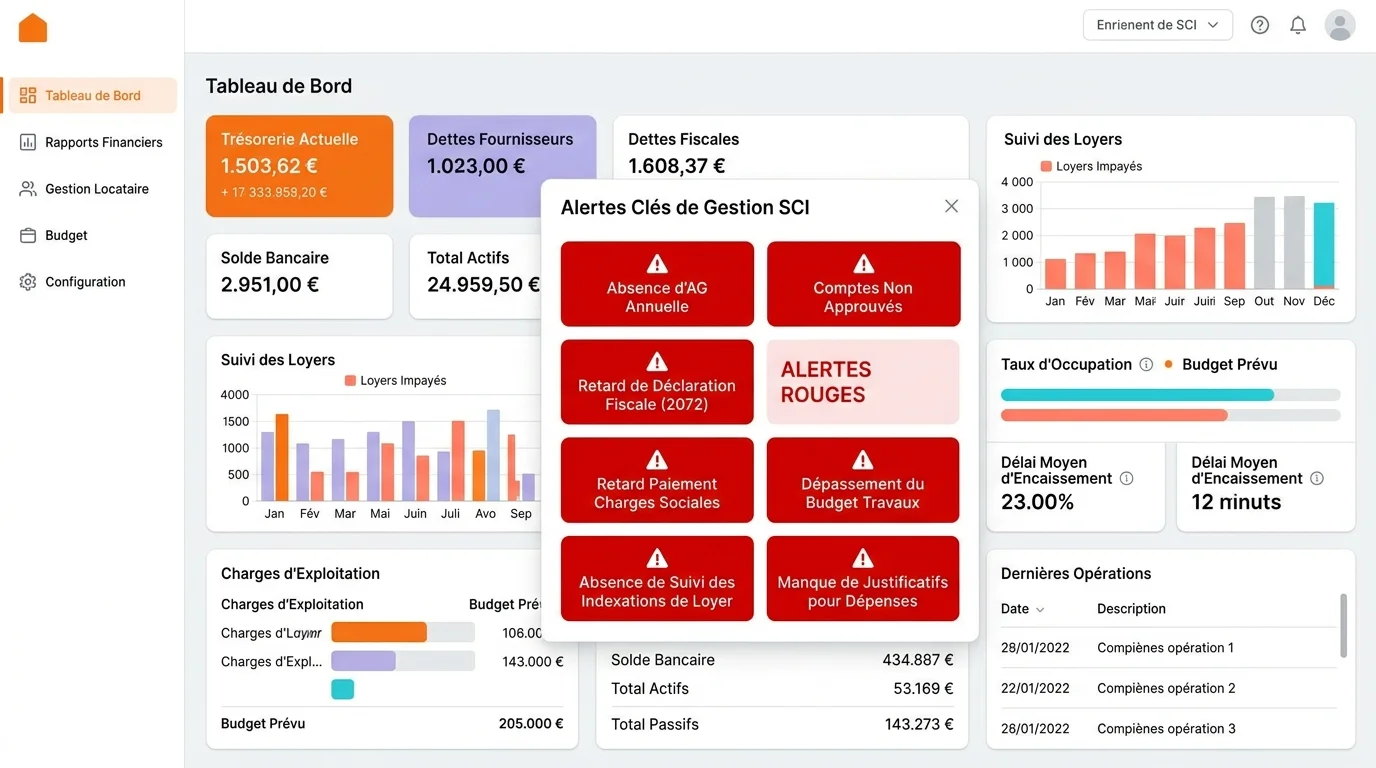The height and width of the screenshot is (768, 1376).
Task: Open the Enrienent de SCI dropdown
Action: tap(1157, 24)
